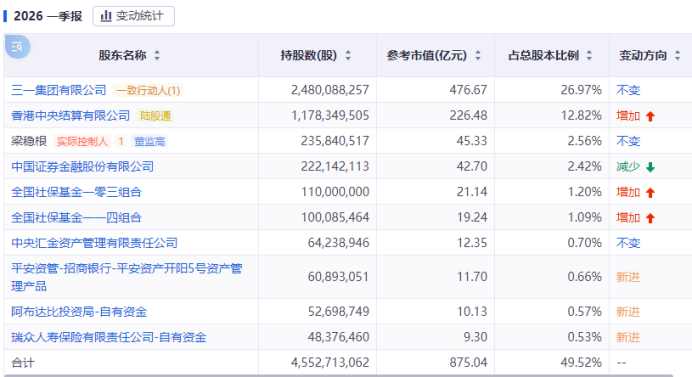Click 不变 in 三一集团 row

coord(628,90)
